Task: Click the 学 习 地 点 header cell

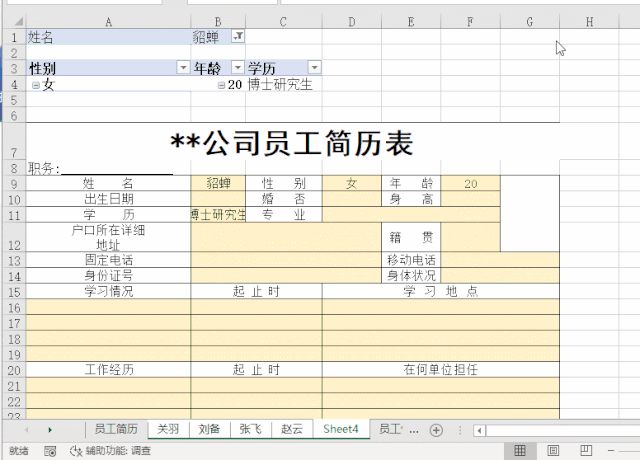Action: 441,291
